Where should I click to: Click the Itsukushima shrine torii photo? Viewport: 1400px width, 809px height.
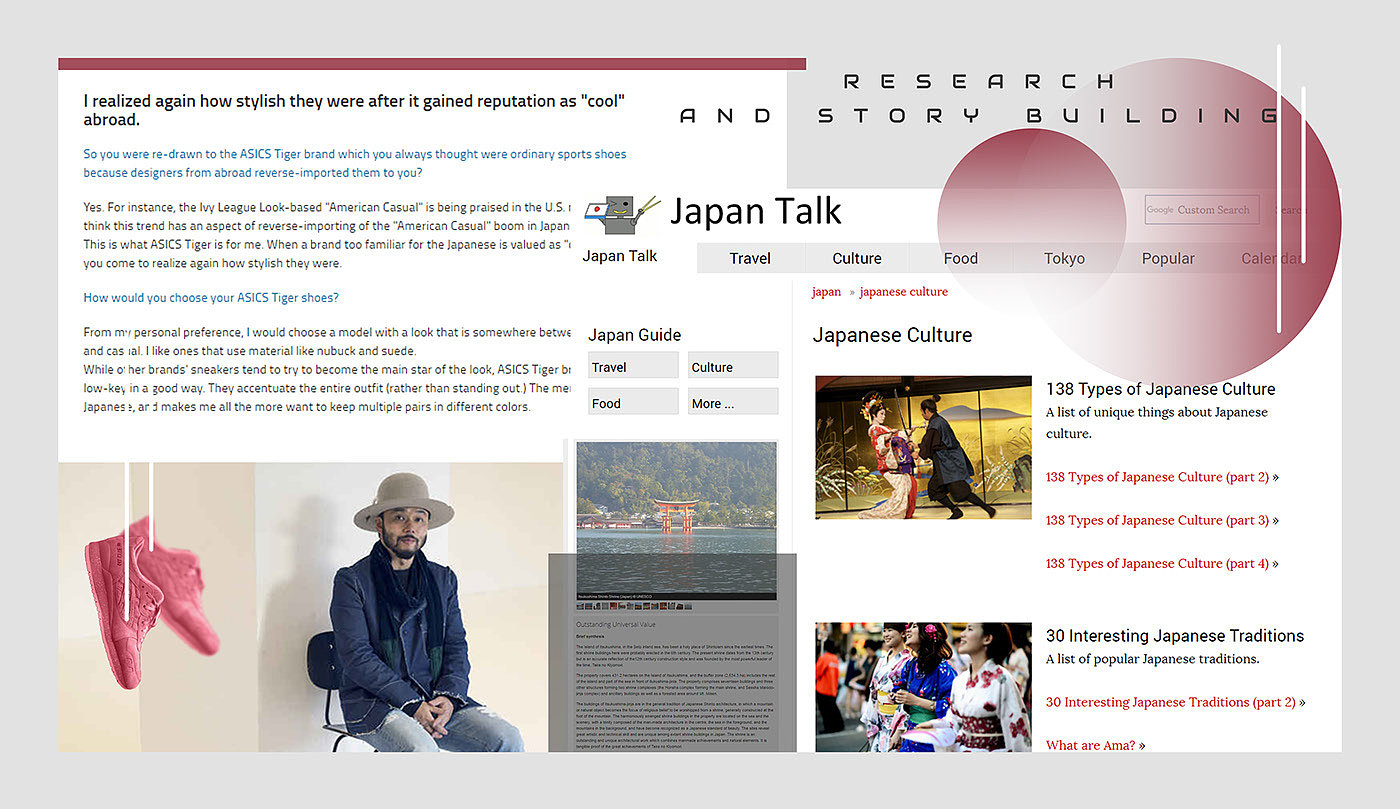[676, 520]
